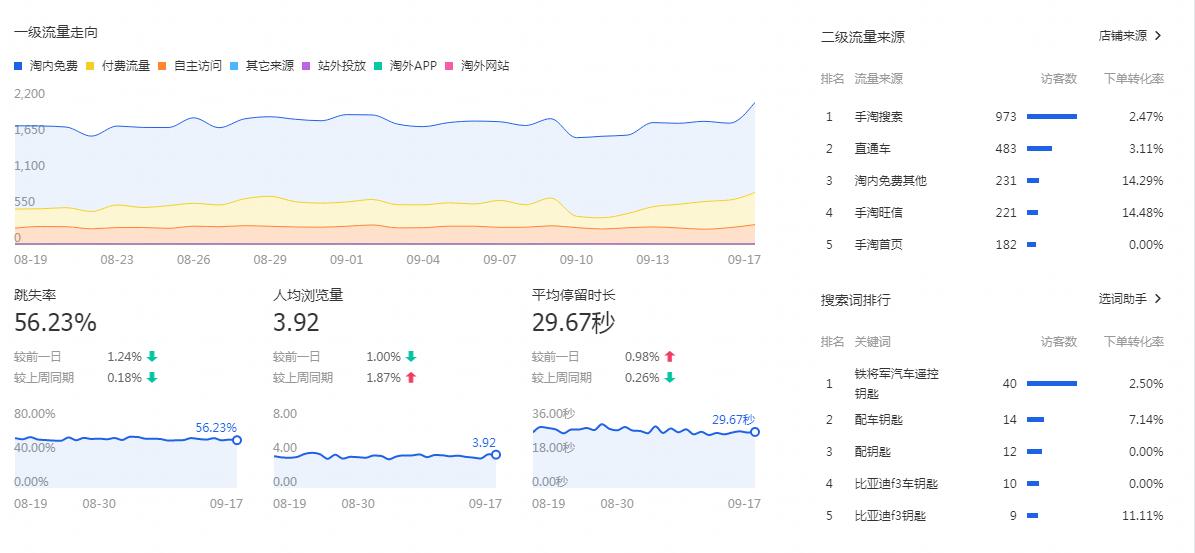
Task: Click the 平均停留时长 较前一日 up arrow
Action: click(x=670, y=356)
